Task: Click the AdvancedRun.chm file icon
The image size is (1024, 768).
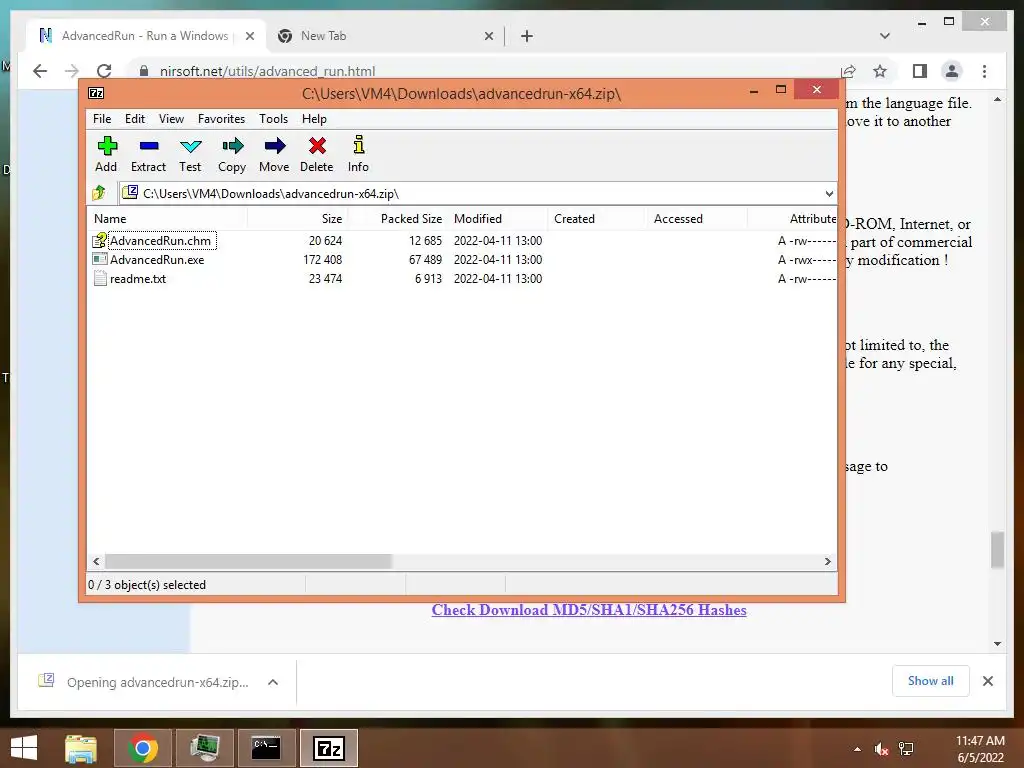Action: [x=99, y=240]
